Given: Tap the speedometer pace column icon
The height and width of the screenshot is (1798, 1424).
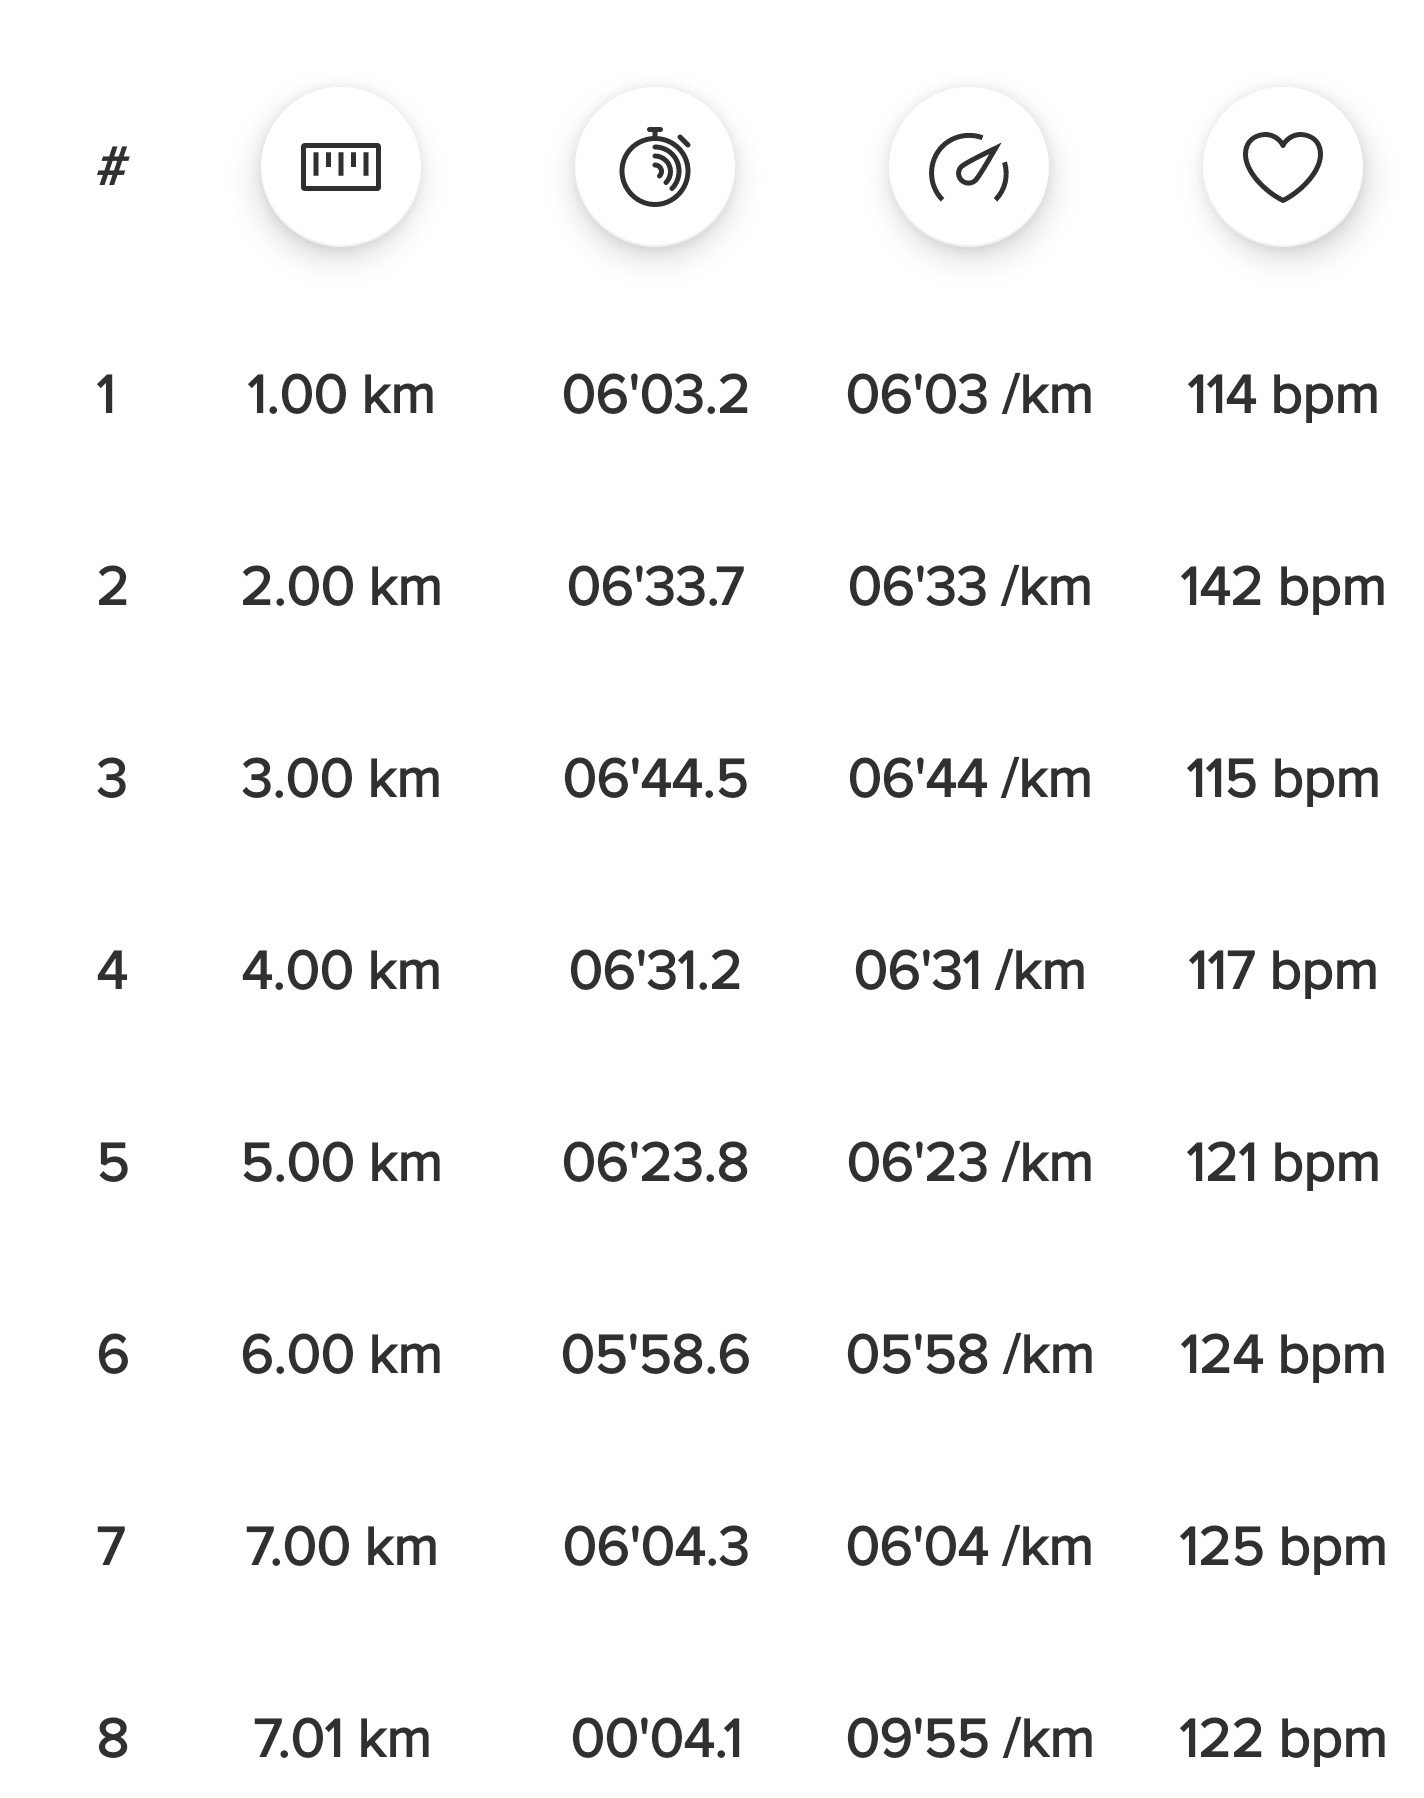Looking at the screenshot, I should (968, 167).
